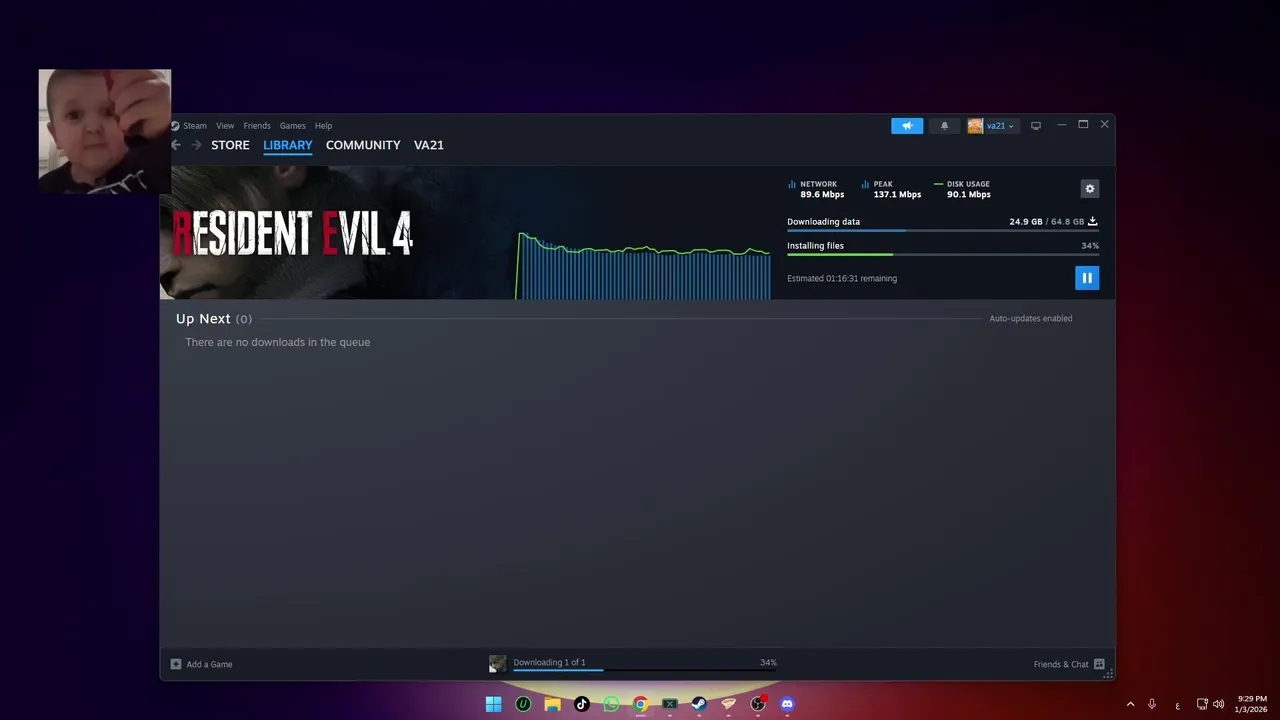The width and height of the screenshot is (1280, 720).
Task: Click the network throughput graph
Action: point(643,265)
